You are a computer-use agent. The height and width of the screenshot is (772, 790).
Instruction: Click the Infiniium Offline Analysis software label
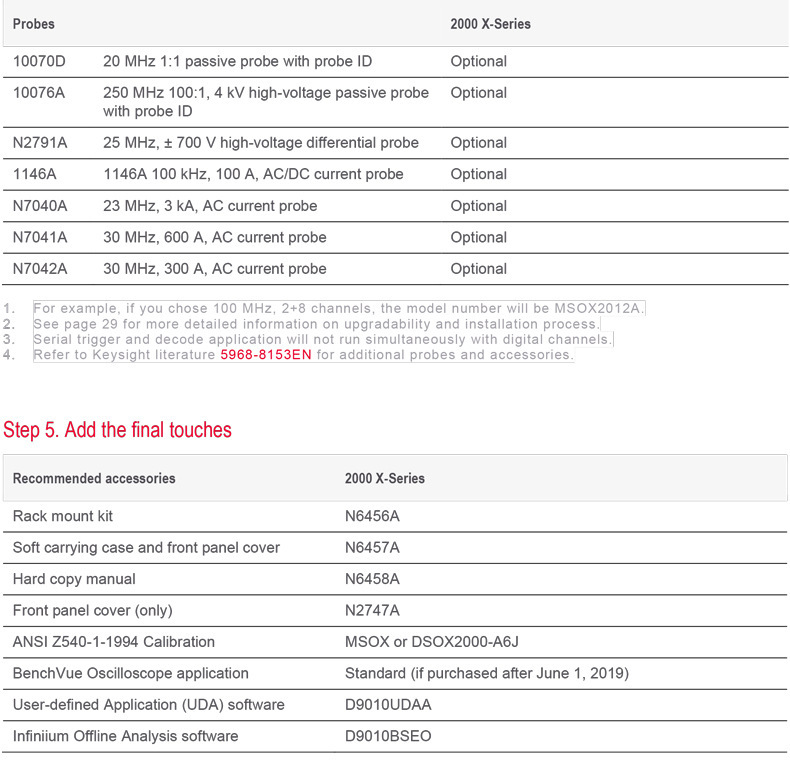point(125,737)
